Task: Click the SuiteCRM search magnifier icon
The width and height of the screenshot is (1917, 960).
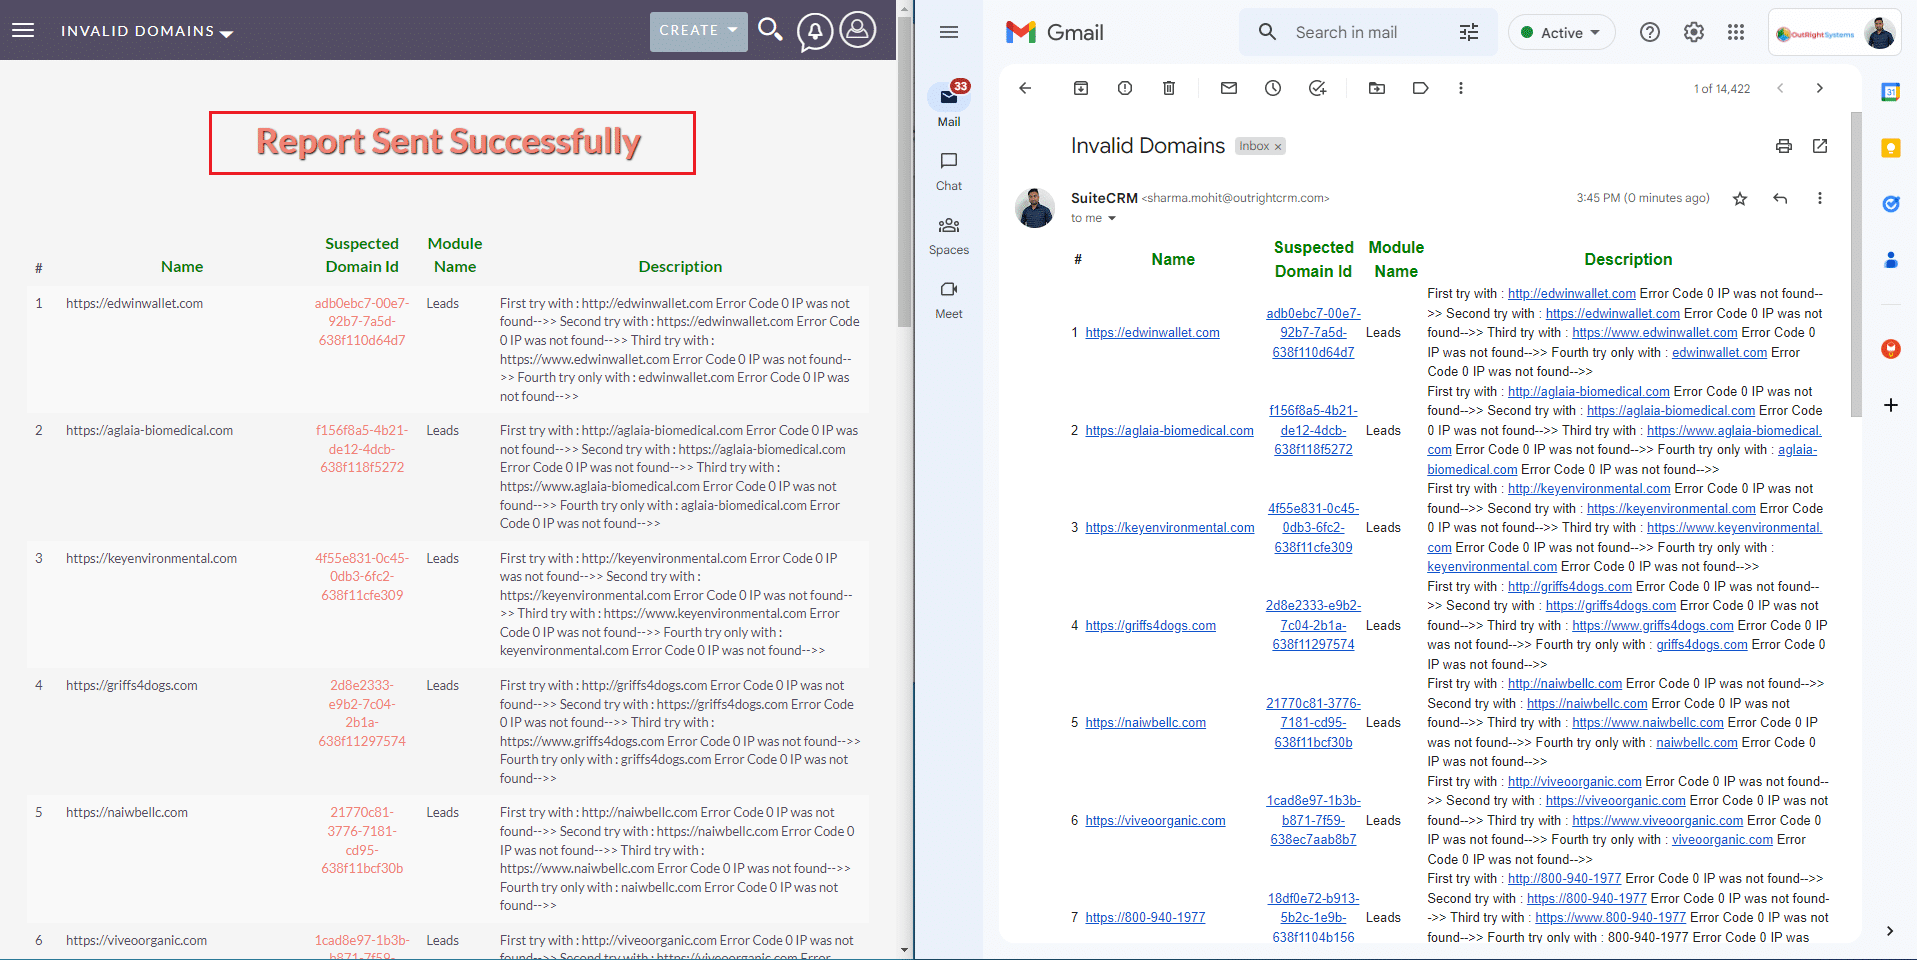Action: coord(770,30)
